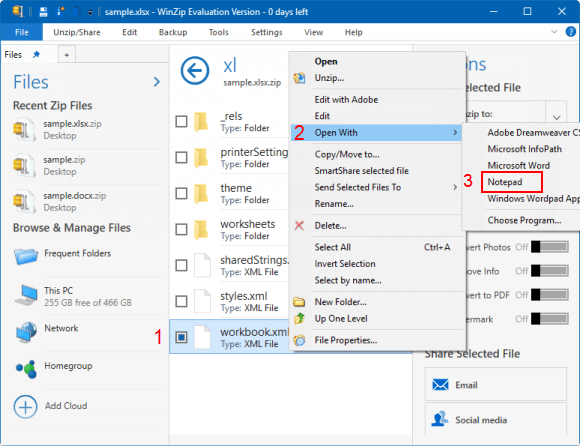Check the sharedStrings file checkbox
This screenshot has width=580, height=446.
tap(181, 265)
